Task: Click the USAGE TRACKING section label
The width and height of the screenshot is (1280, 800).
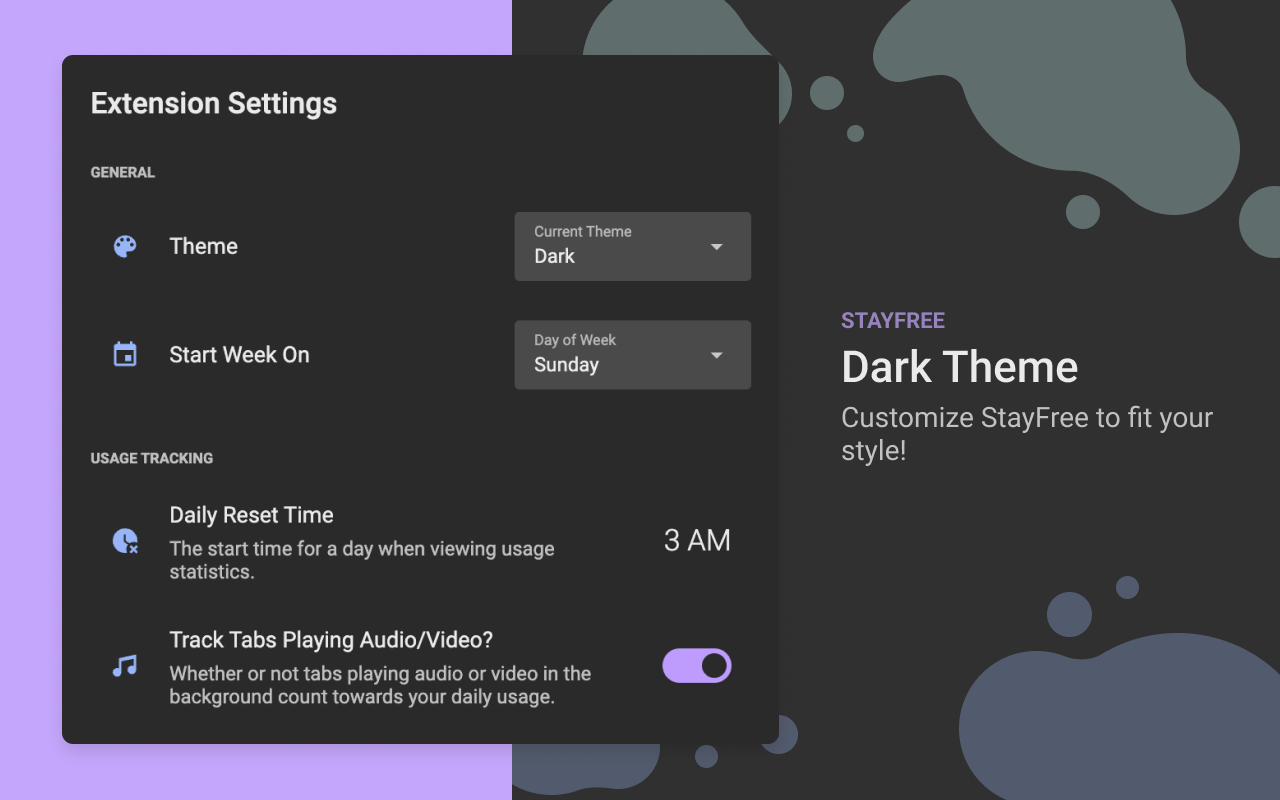Action: point(152,458)
